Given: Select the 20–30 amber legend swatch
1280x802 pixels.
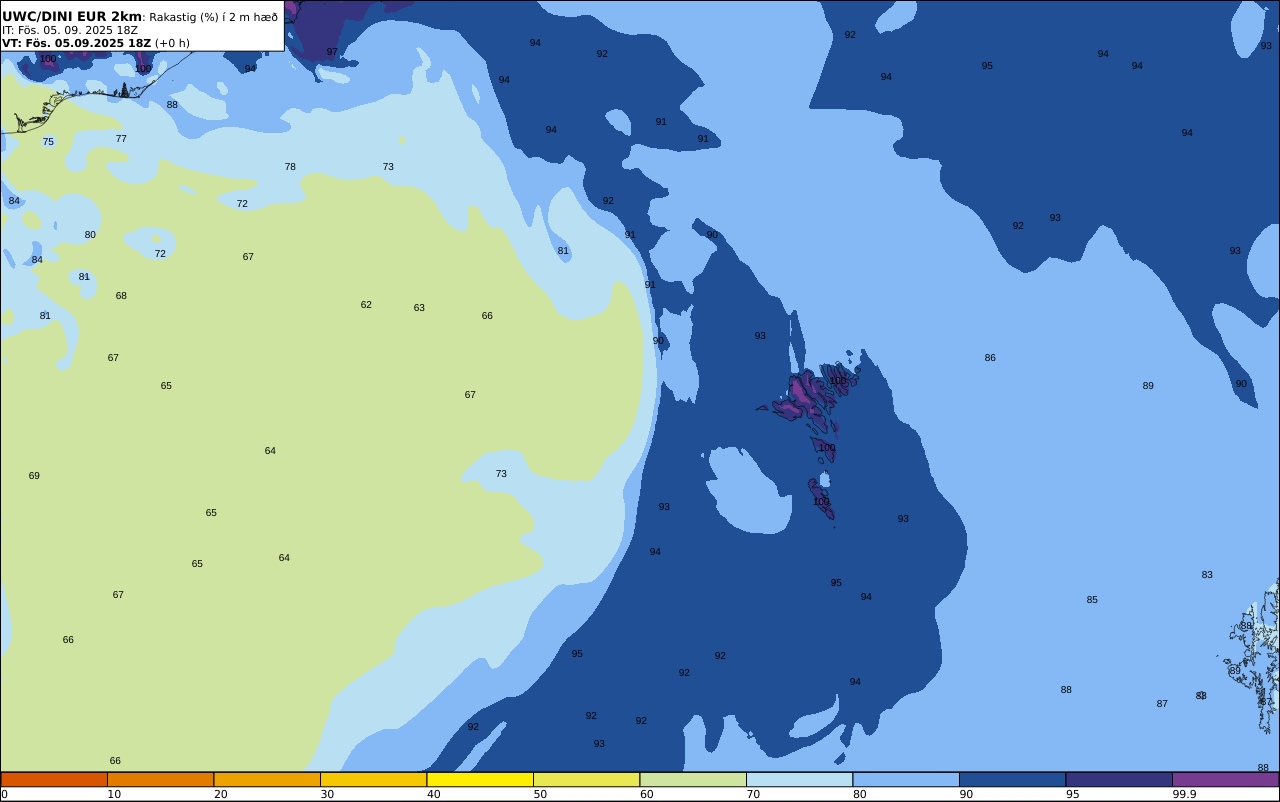Looking at the screenshot, I should click(267, 779).
